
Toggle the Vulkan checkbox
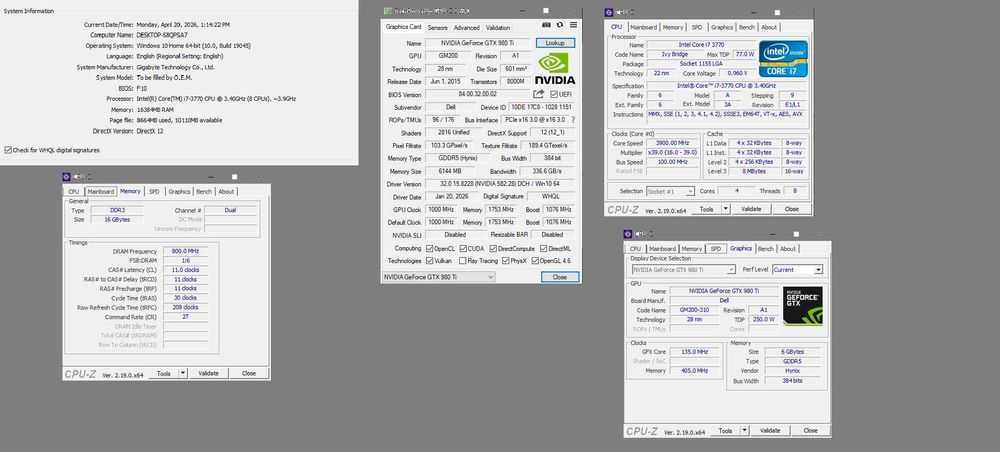point(429,261)
